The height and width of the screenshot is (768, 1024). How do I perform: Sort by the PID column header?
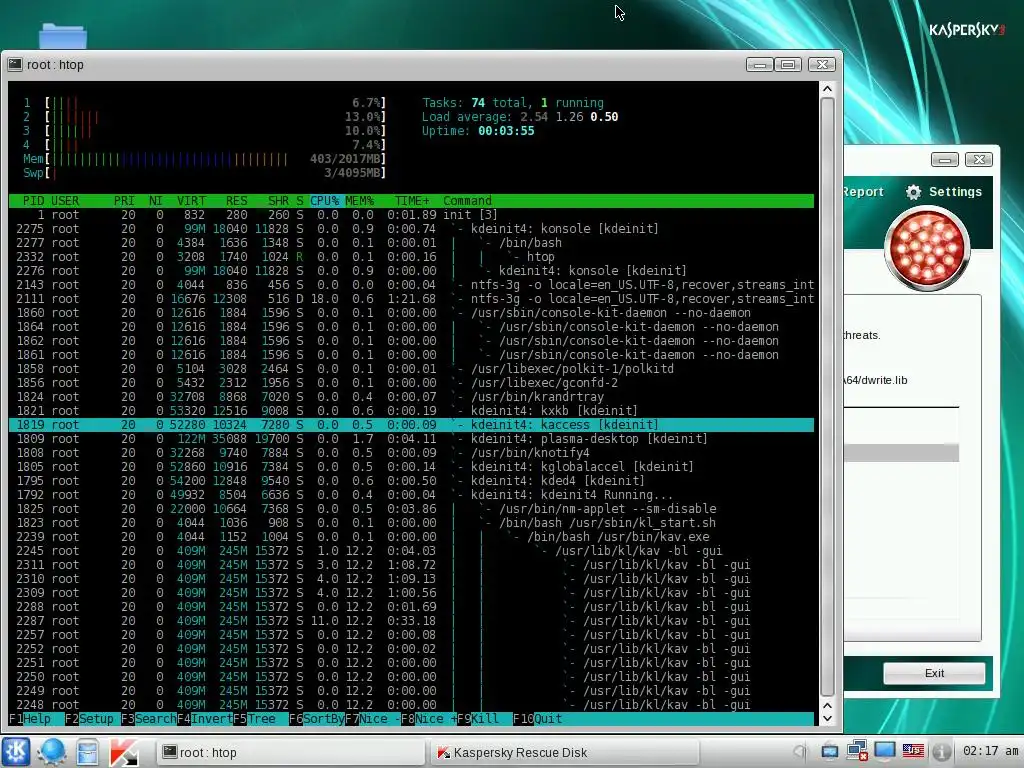tap(33, 200)
